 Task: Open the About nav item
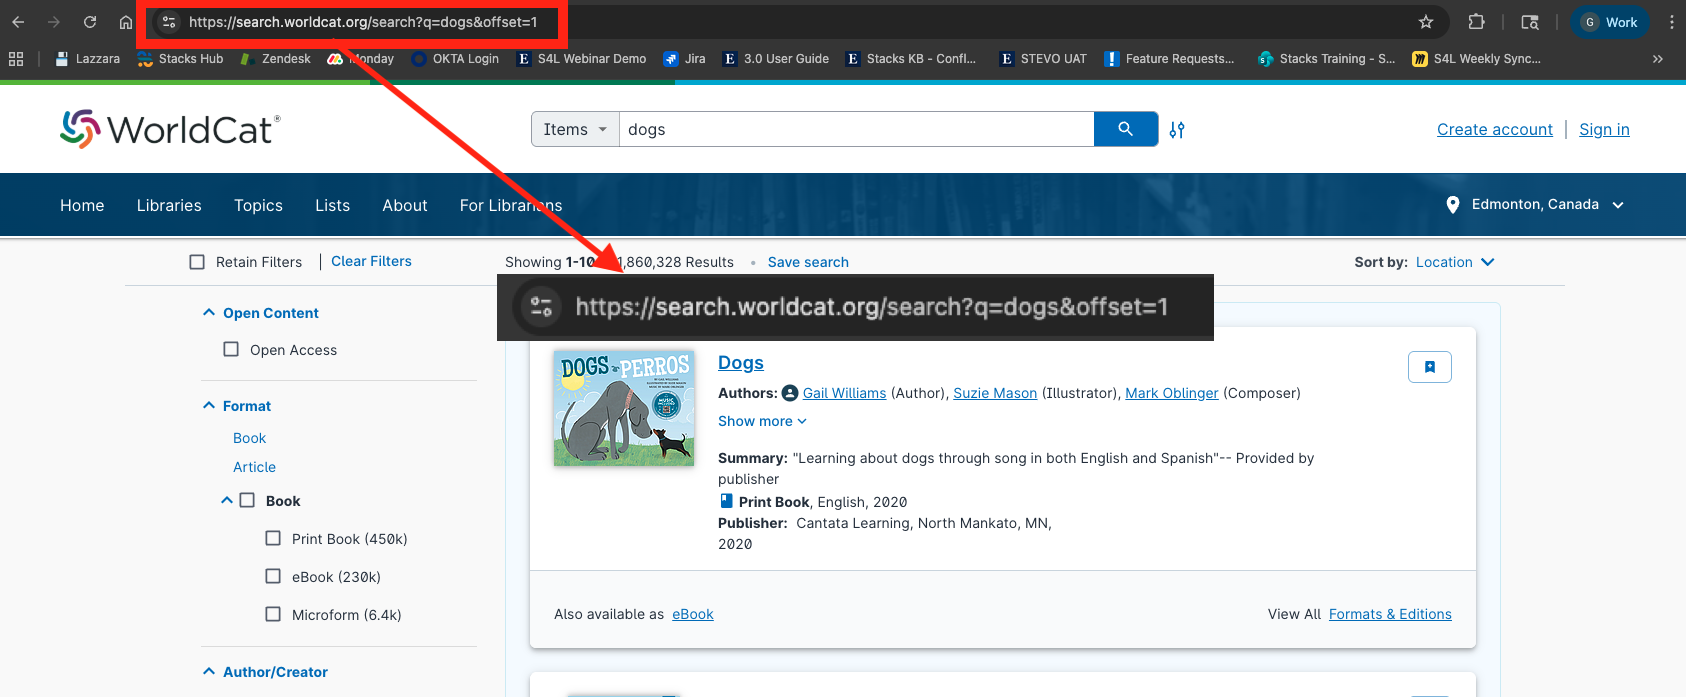(405, 205)
